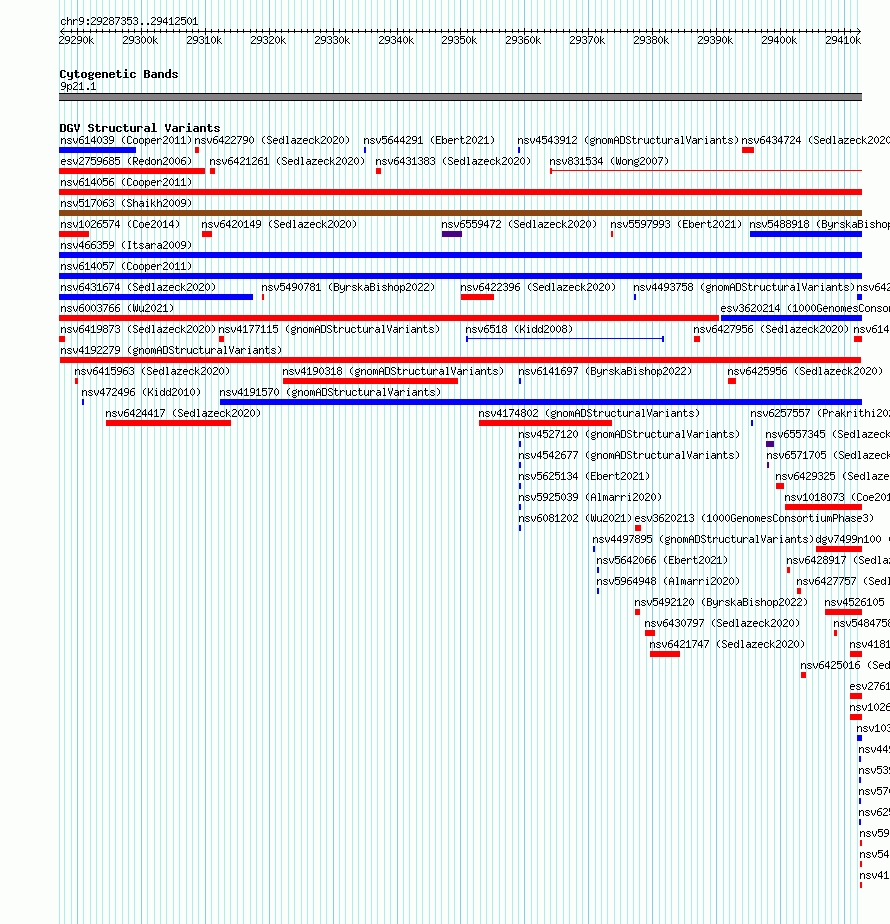This screenshot has width=890, height=924.
Task: Open nsv4174802 (gnomADStructuralVariants) label
Action: coord(589,413)
